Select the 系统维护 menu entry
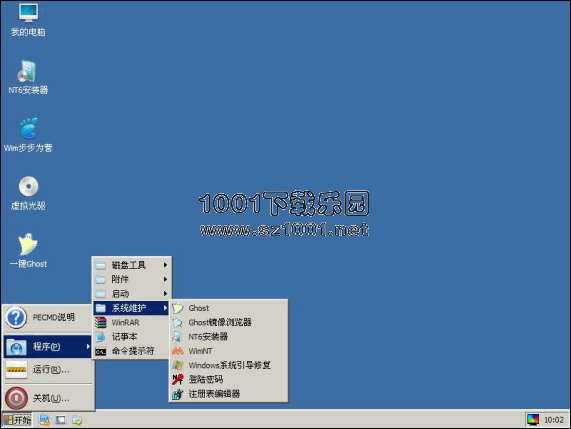 (131, 308)
